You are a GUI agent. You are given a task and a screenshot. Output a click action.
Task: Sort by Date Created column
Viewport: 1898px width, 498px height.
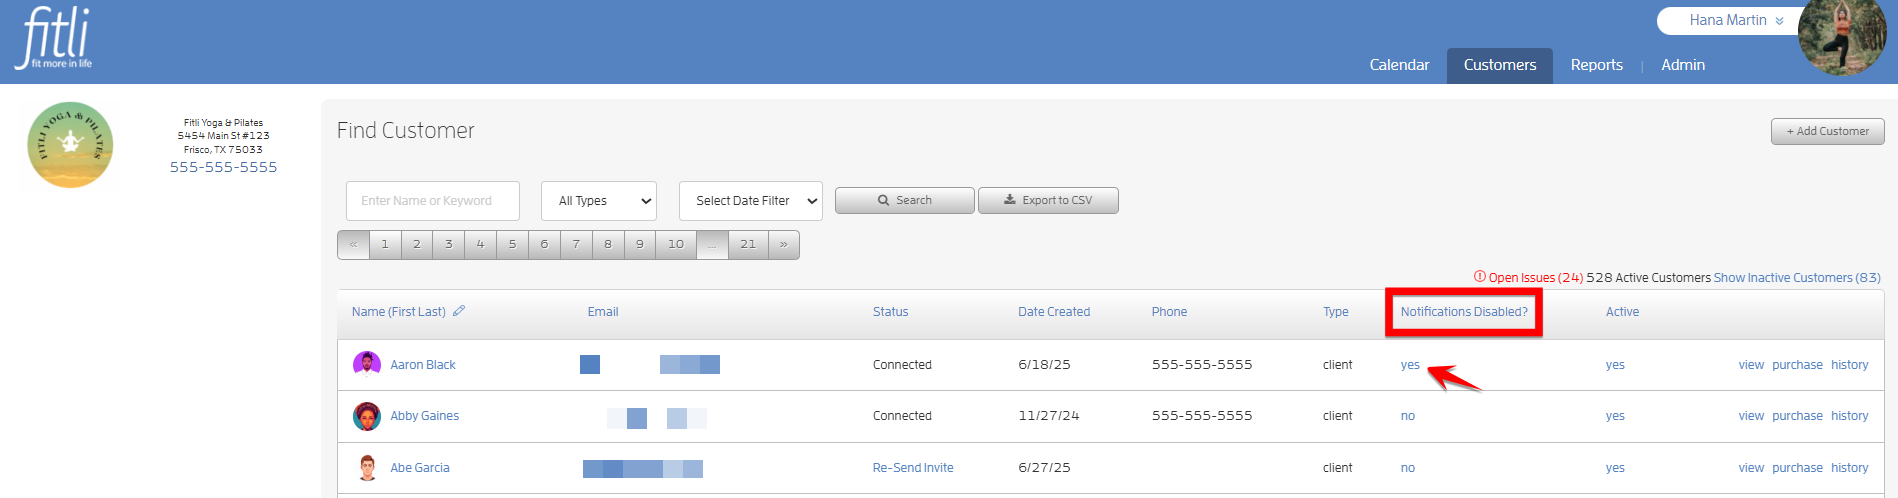1054,312
